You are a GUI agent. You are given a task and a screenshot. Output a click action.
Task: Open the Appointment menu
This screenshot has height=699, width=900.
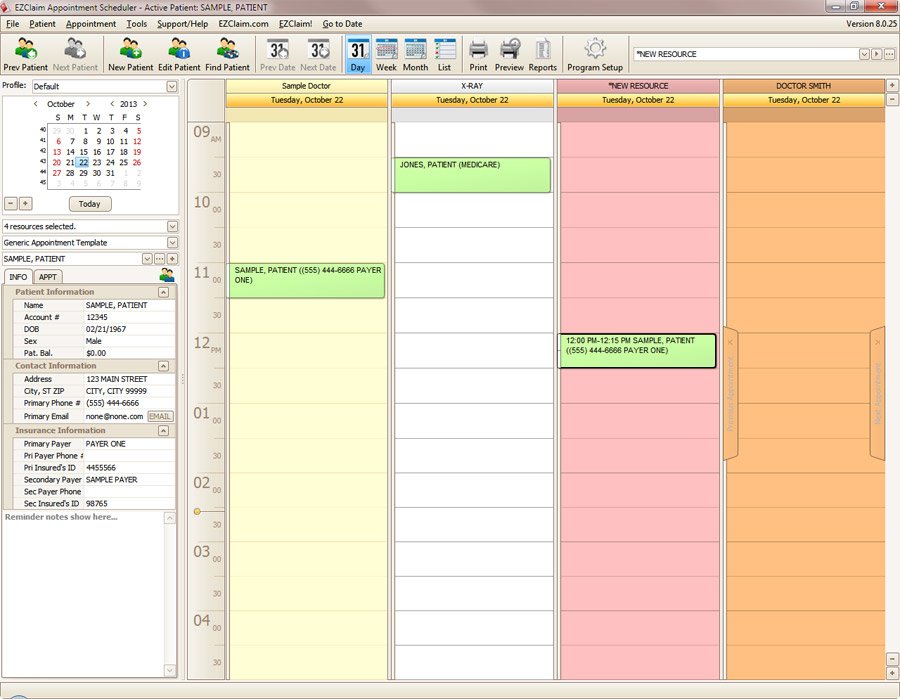pos(91,23)
